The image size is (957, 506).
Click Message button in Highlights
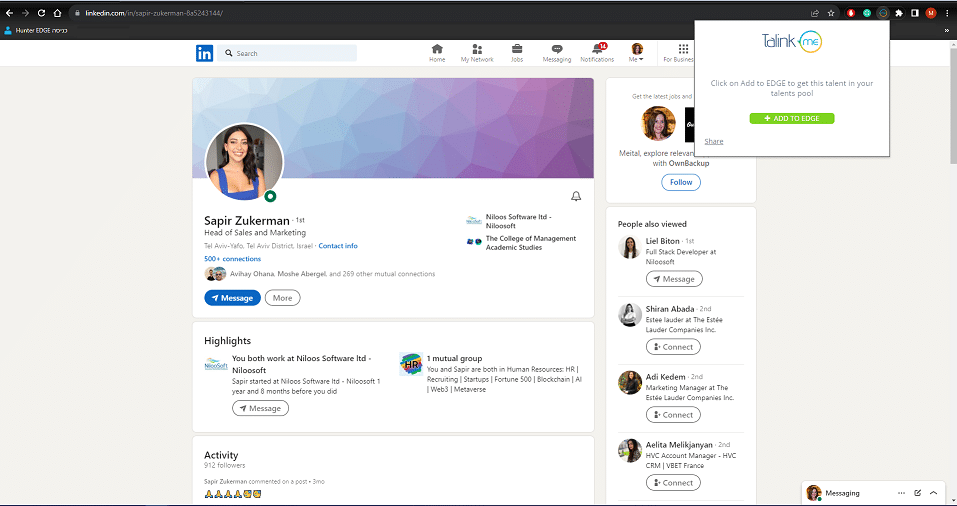pyautogui.click(x=260, y=408)
